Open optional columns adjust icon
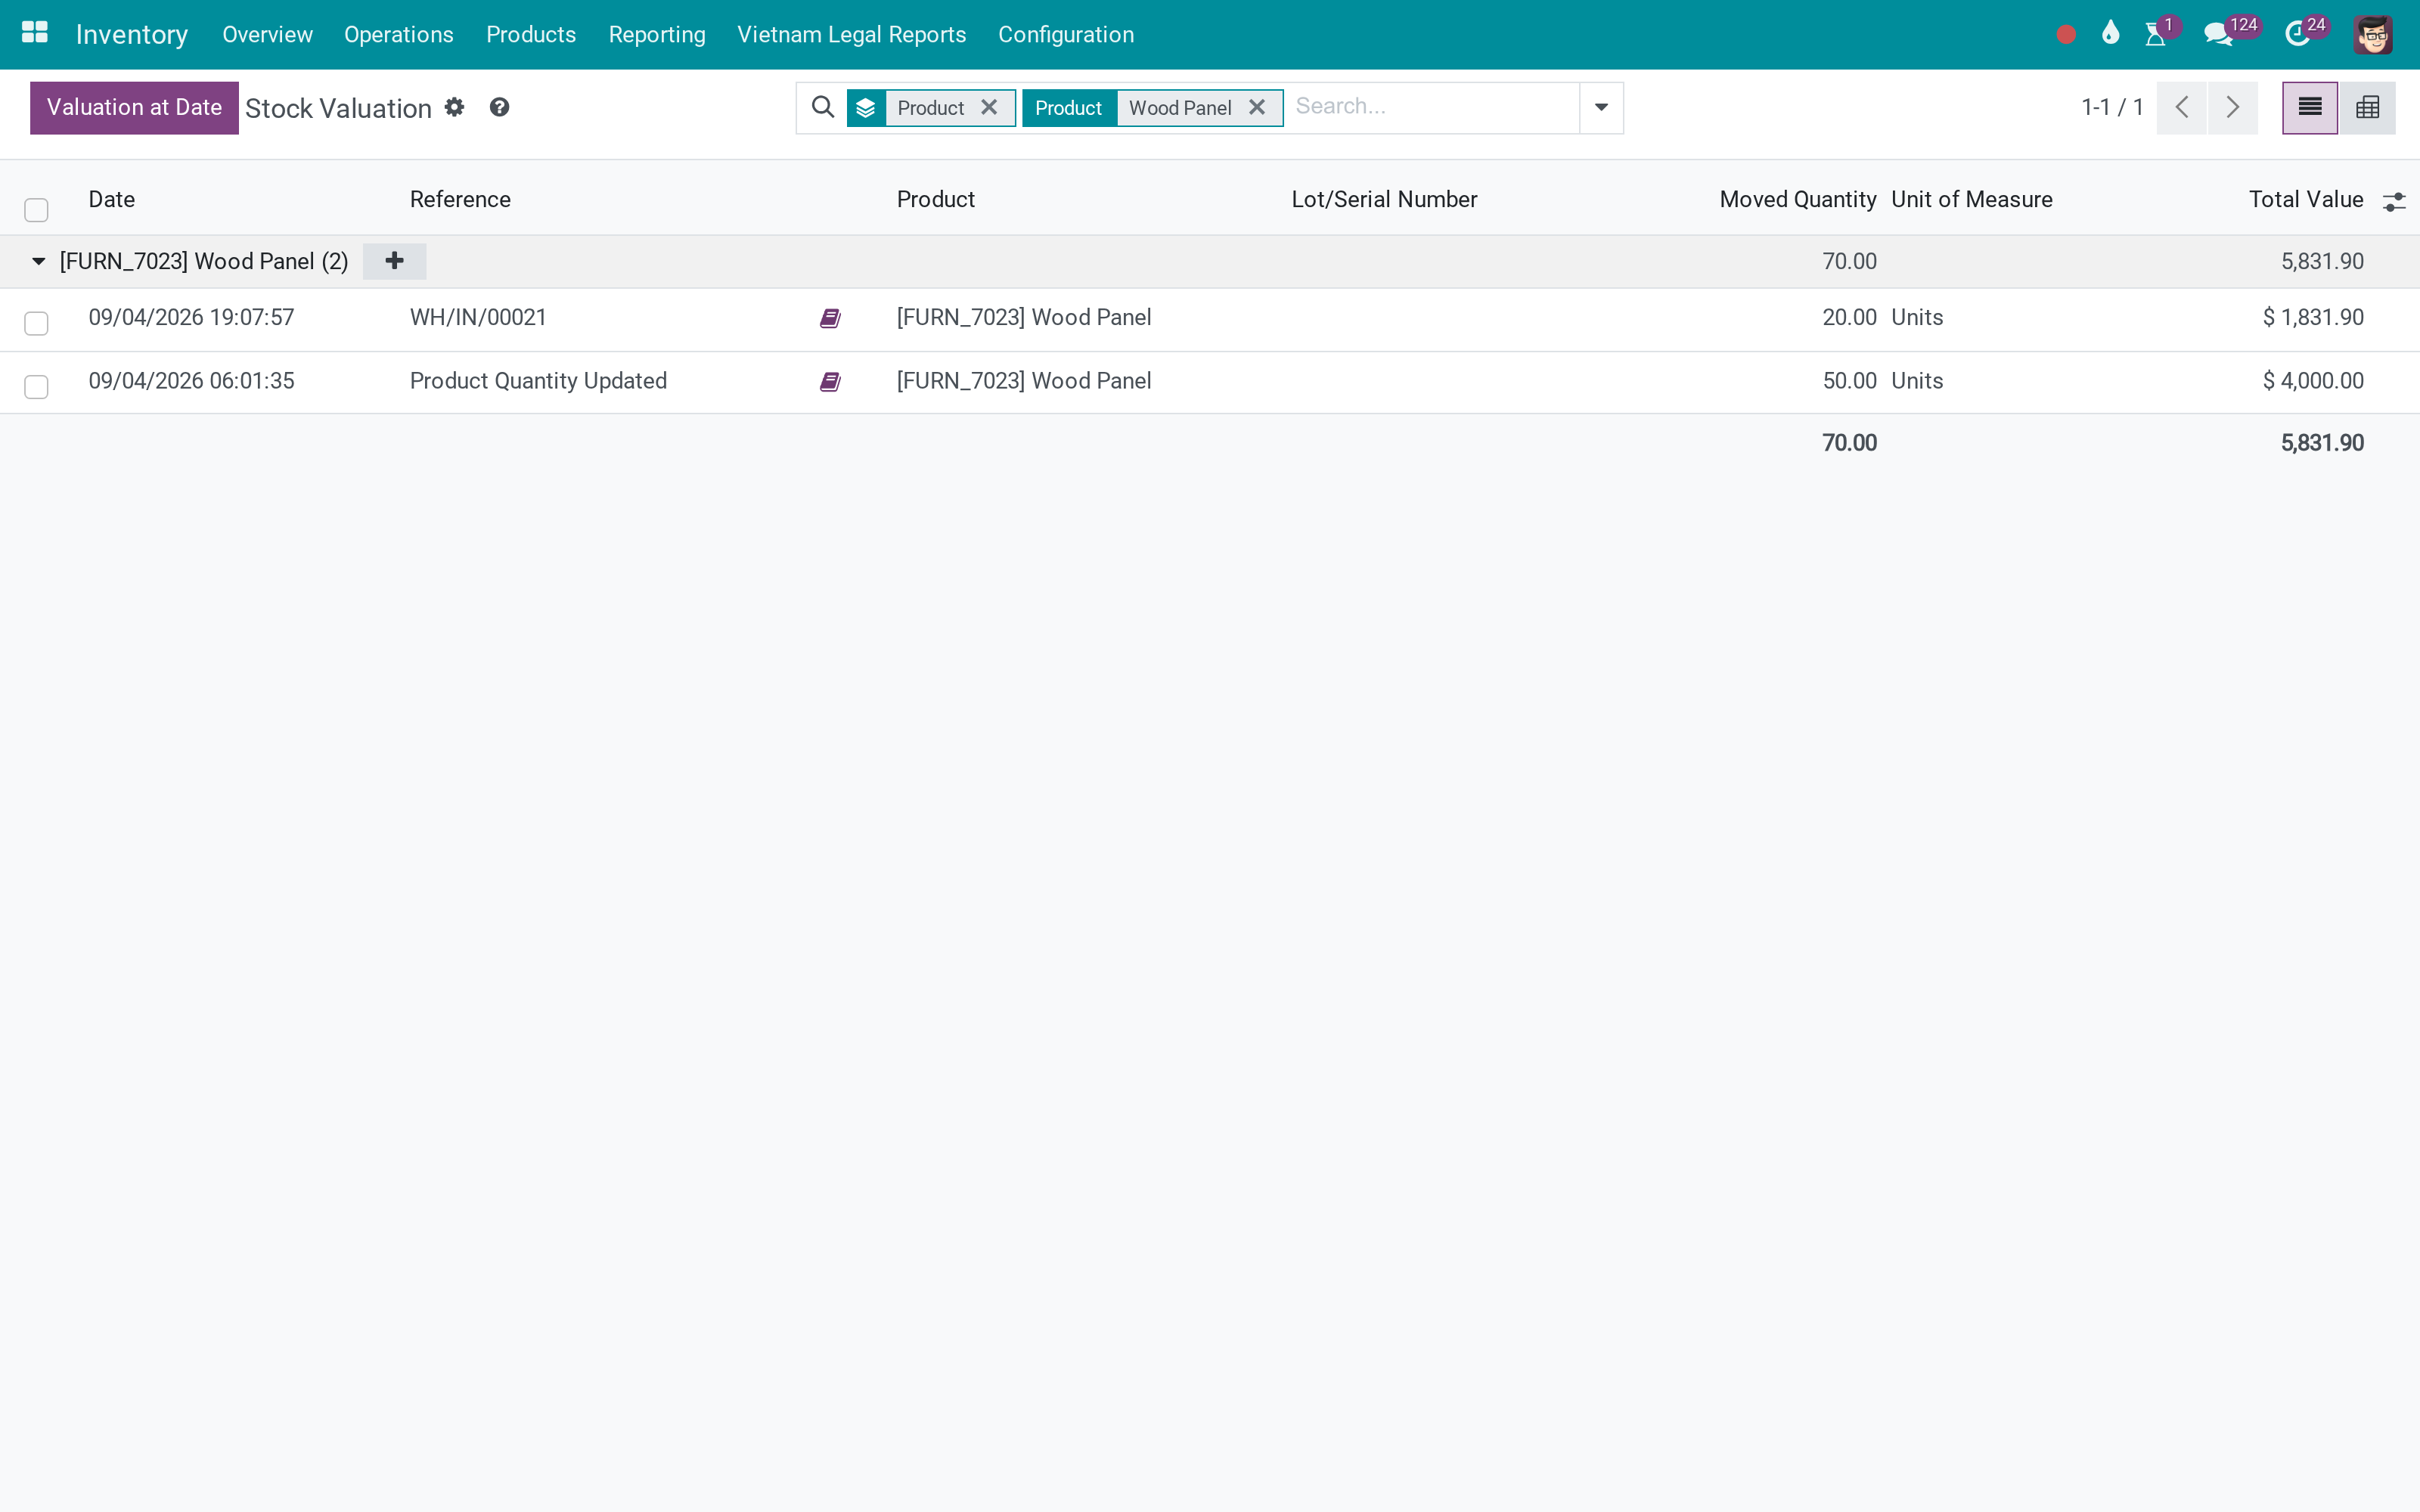This screenshot has height=1512, width=2420. pyautogui.click(x=2394, y=202)
